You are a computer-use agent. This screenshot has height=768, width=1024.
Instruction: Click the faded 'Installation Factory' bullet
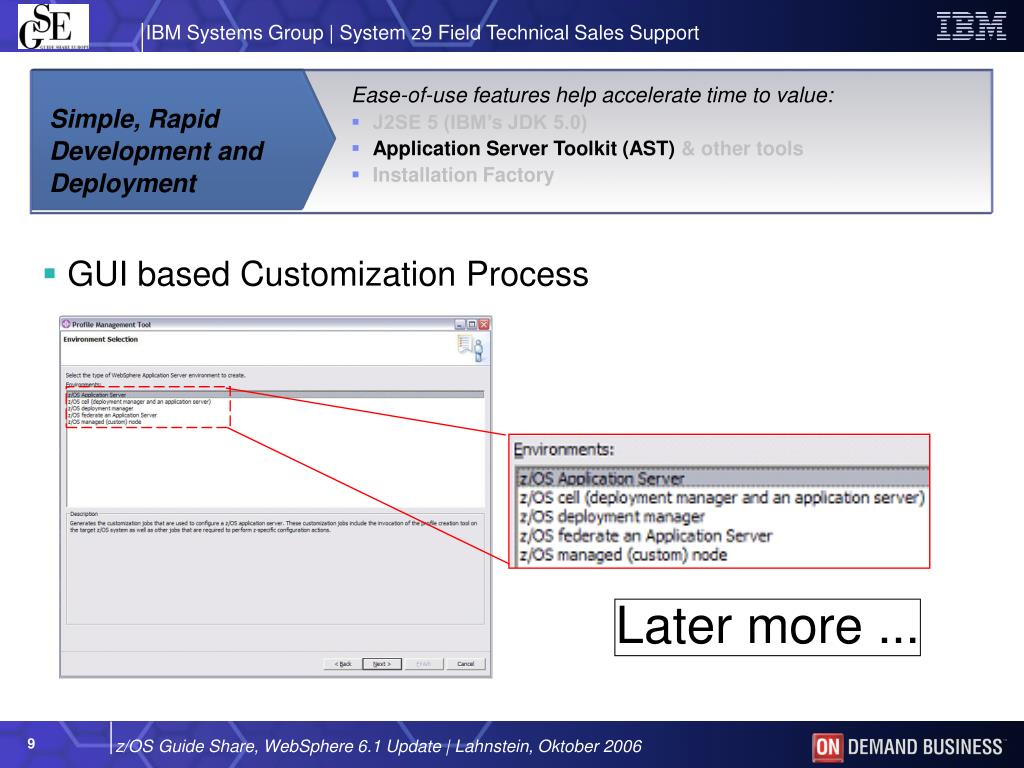pyautogui.click(x=463, y=175)
